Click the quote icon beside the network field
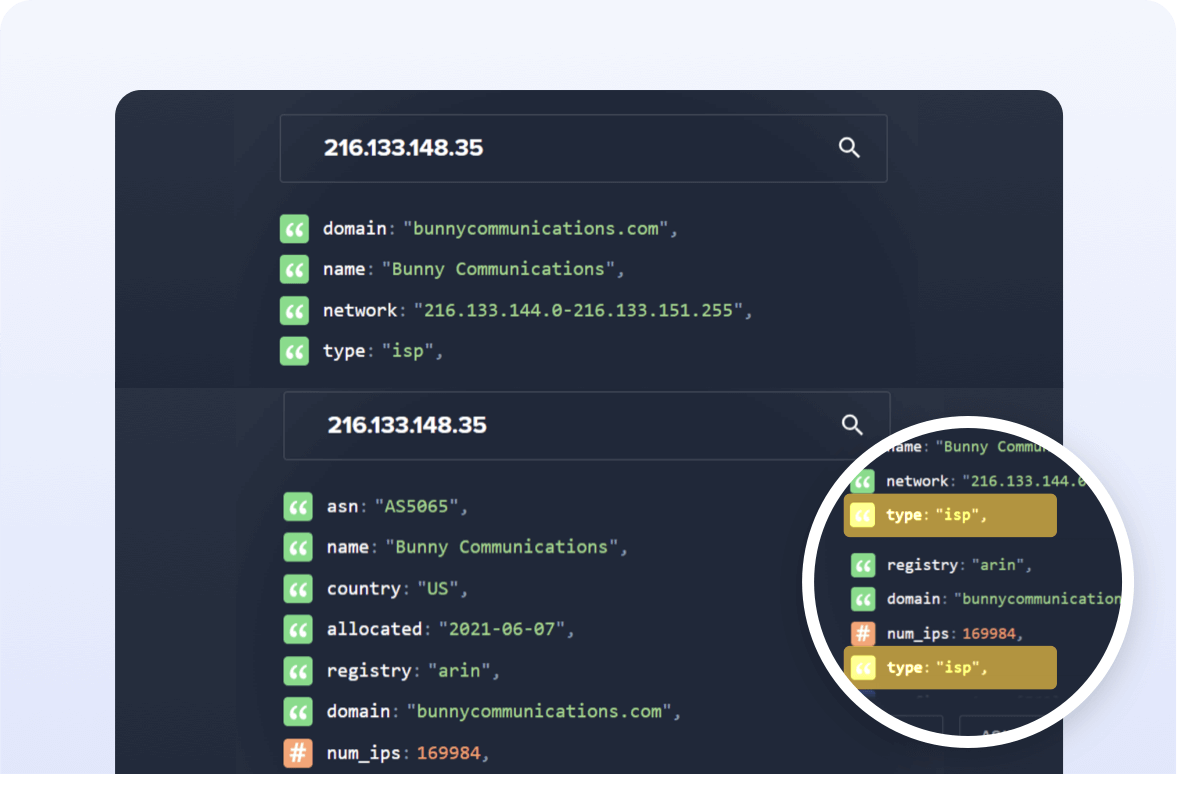 point(294,311)
